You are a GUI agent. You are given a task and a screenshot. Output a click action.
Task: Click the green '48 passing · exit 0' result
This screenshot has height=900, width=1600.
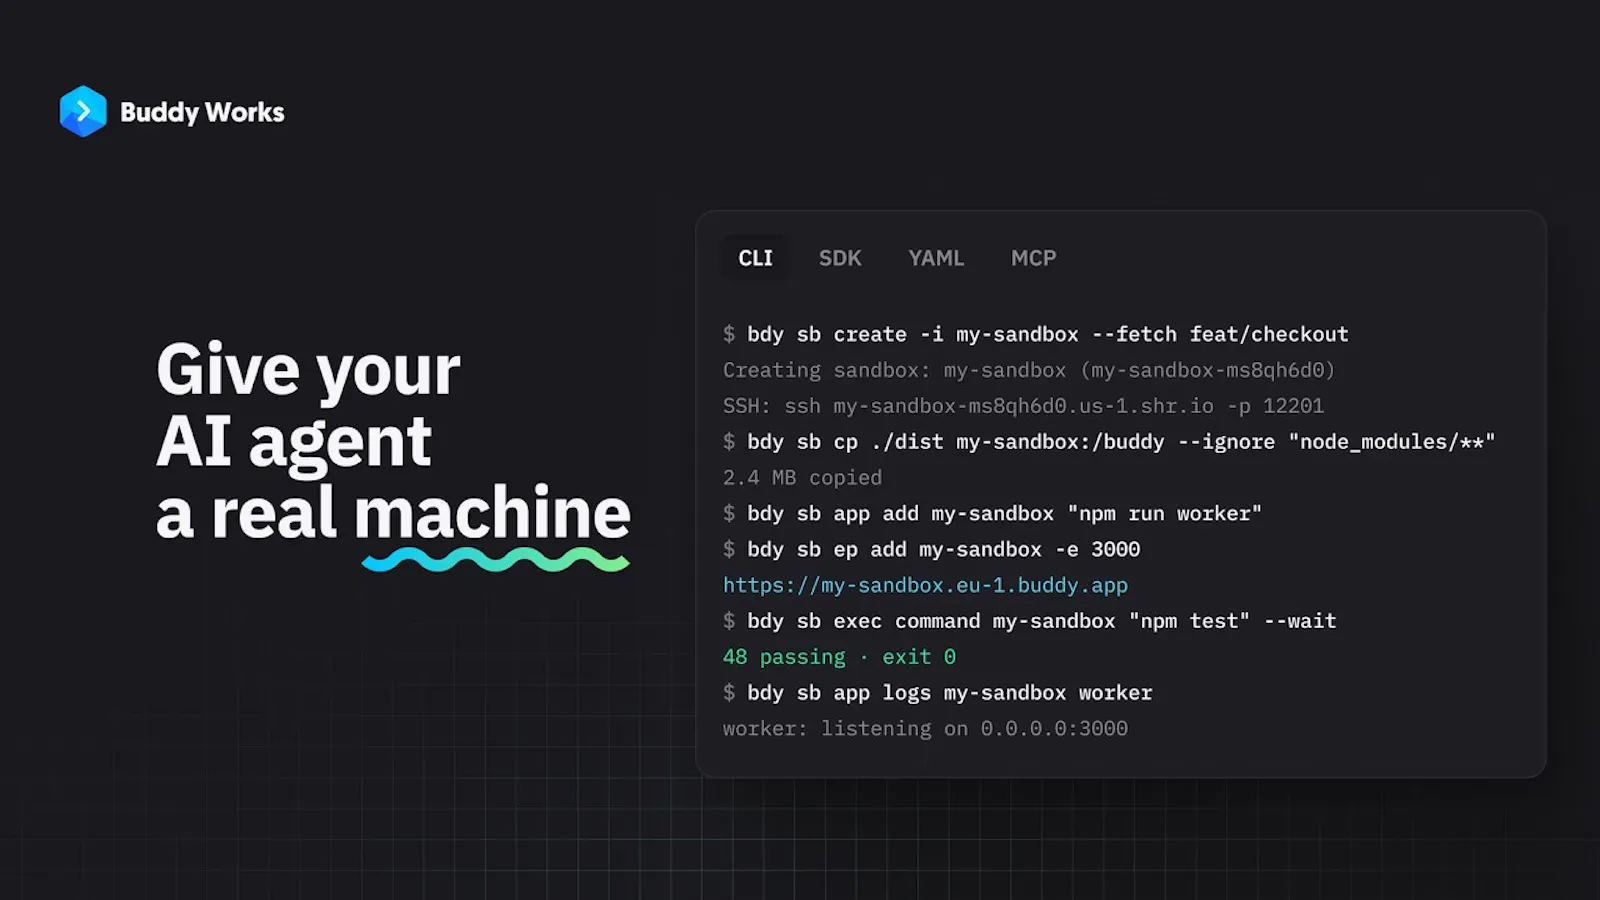pos(839,657)
